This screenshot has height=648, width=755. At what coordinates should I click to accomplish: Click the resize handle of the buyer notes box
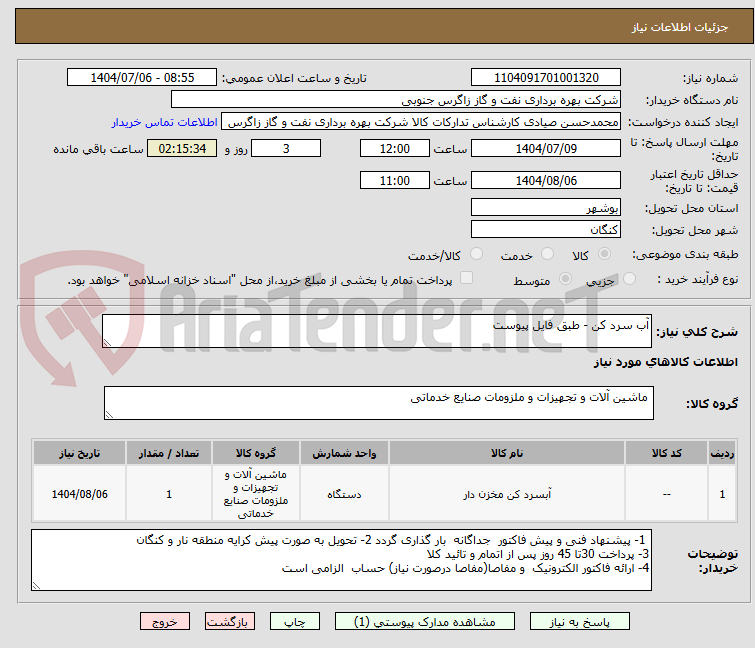pos(37,585)
